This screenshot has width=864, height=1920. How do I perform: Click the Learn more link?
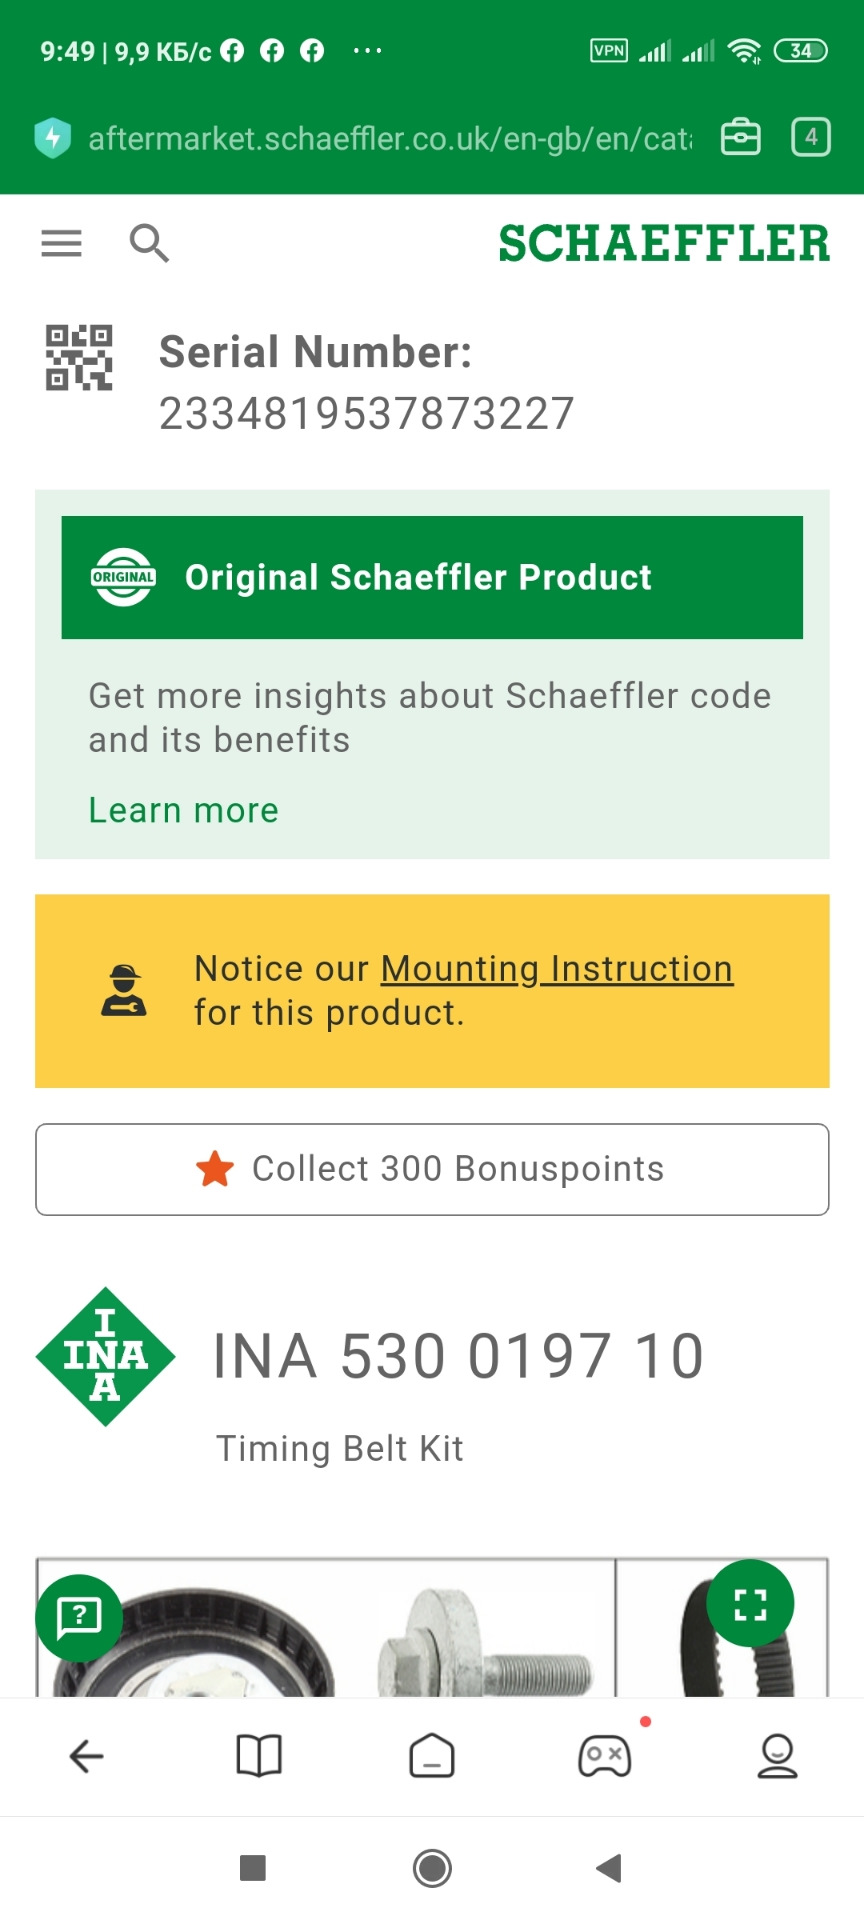tap(183, 810)
